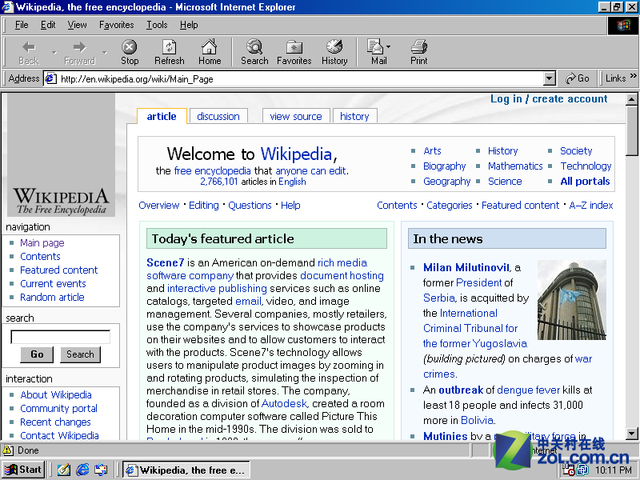
Task: Go to Home via toolbar icon
Action: 209,52
